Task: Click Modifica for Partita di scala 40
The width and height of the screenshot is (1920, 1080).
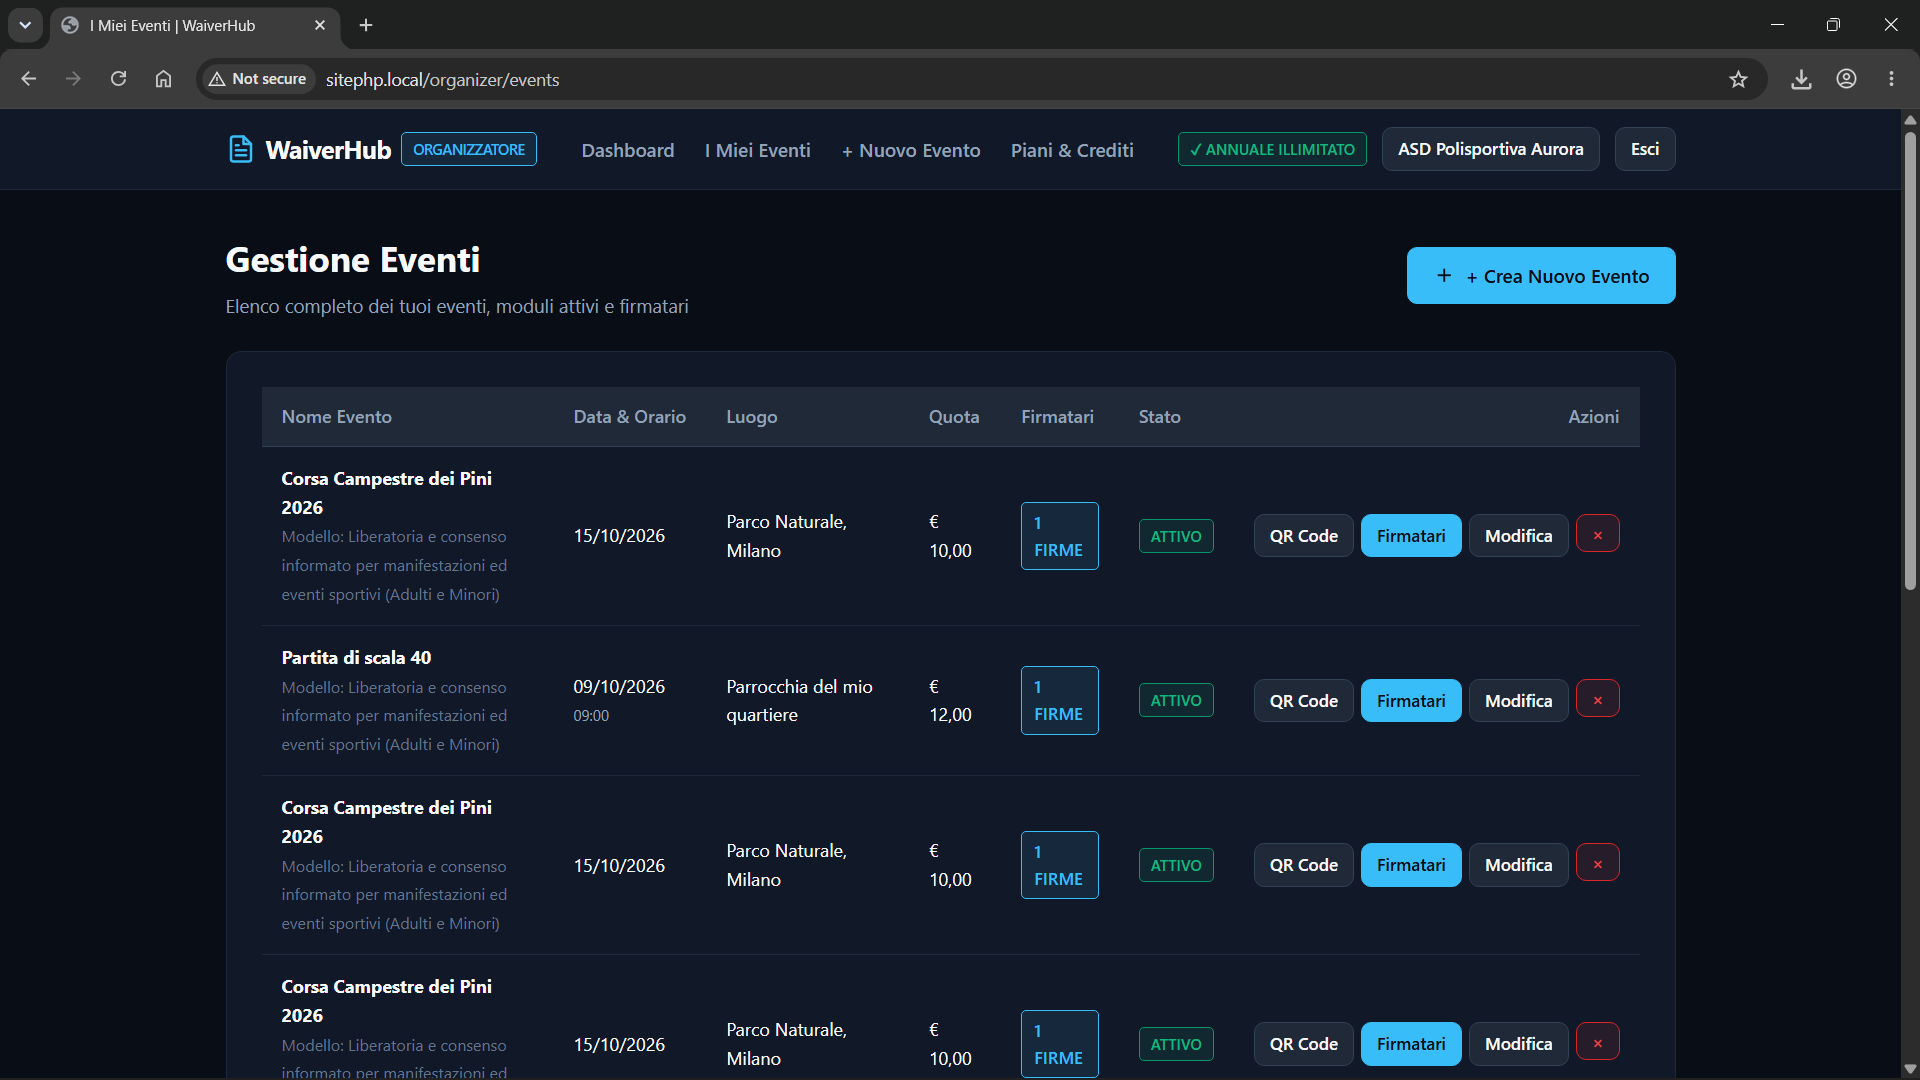Action: click(1518, 701)
